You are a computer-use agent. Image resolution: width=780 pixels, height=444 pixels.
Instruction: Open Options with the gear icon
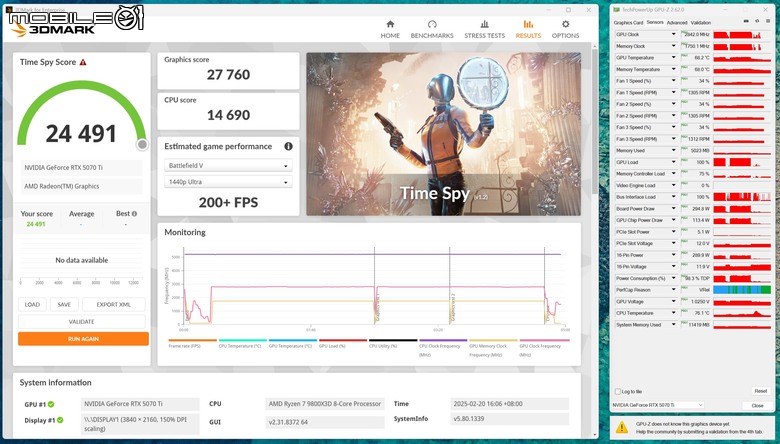click(x=565, y=24)
